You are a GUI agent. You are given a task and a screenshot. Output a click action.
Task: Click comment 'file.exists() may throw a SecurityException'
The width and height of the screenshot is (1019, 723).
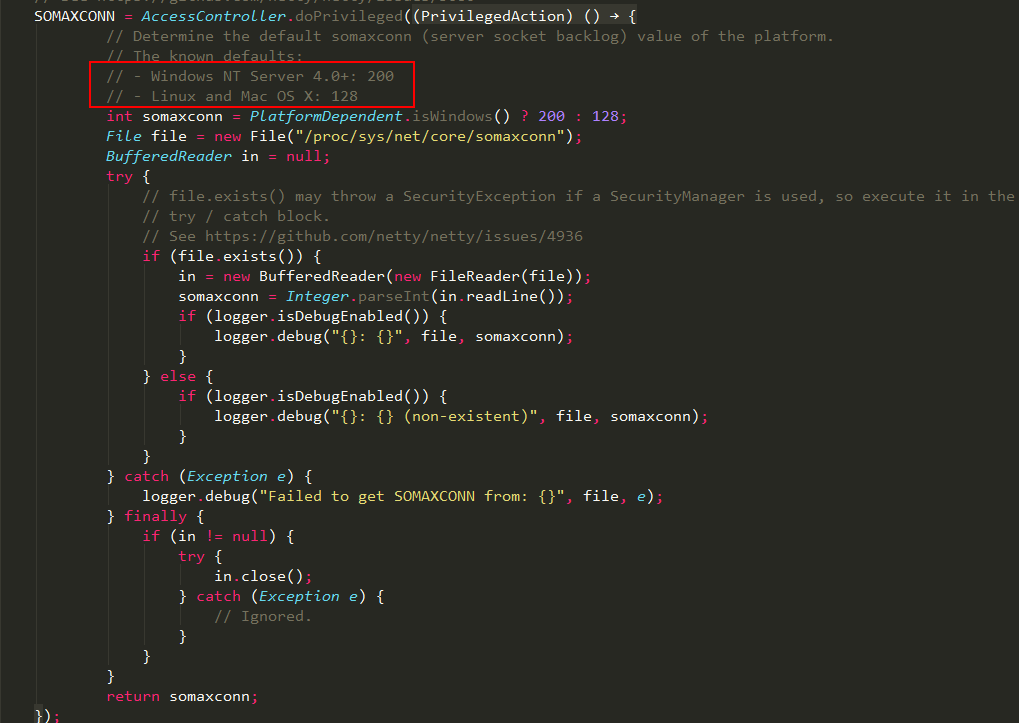[578, 196]
